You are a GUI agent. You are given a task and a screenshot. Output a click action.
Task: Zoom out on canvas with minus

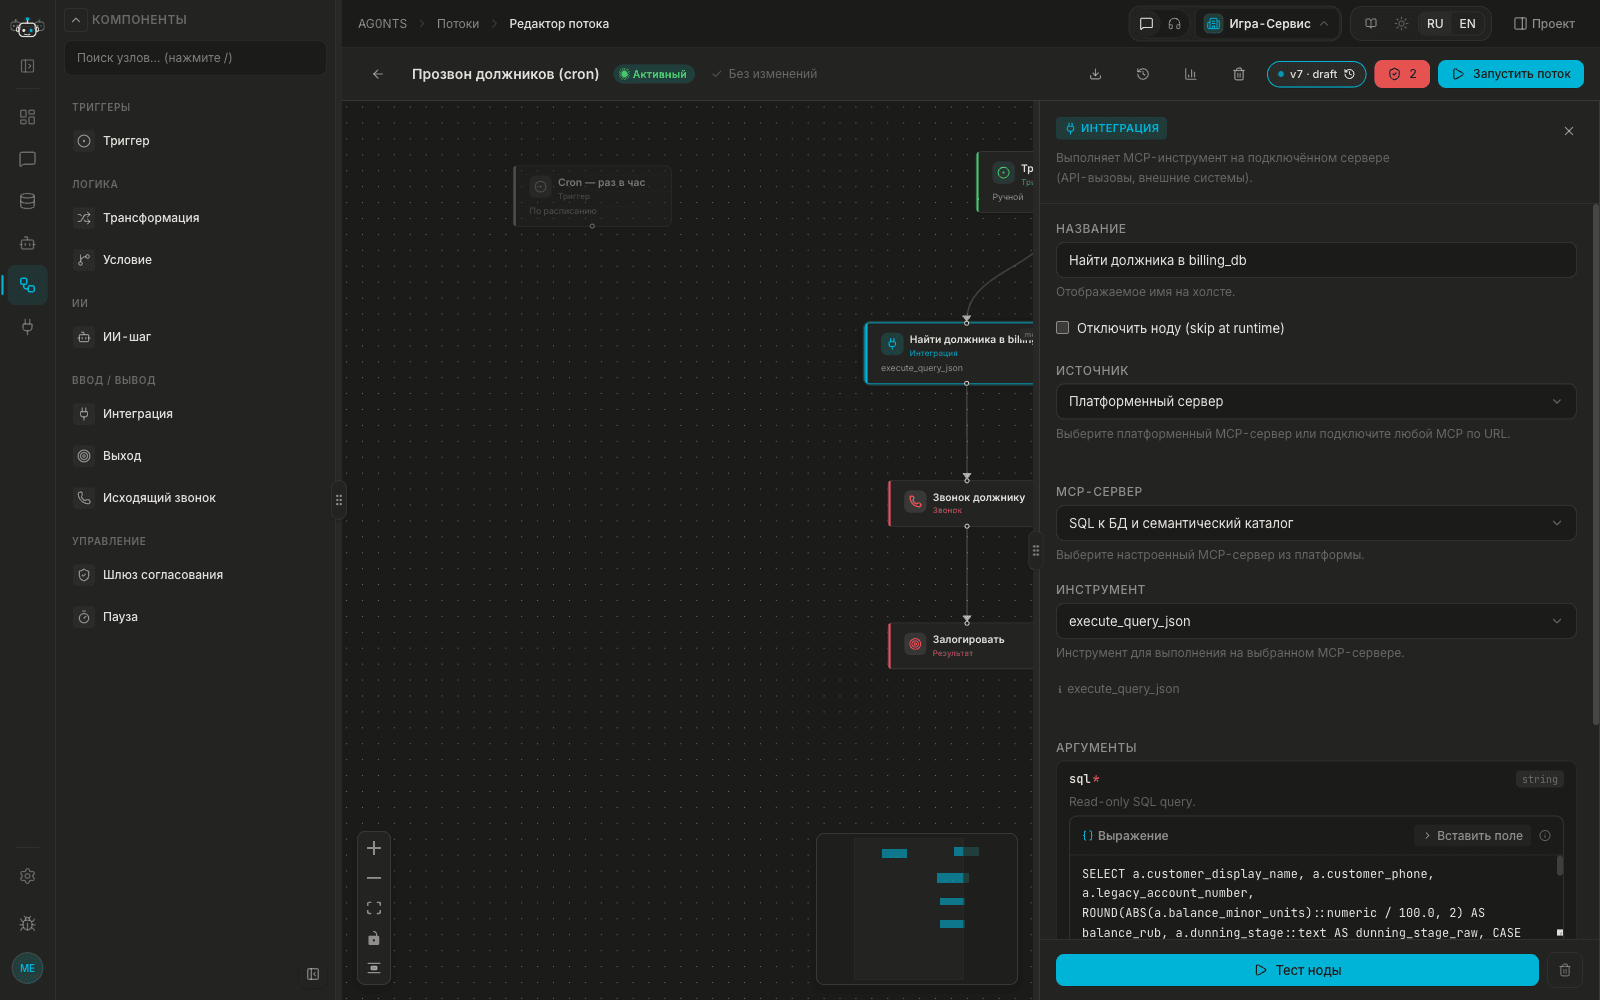[374, 878]
